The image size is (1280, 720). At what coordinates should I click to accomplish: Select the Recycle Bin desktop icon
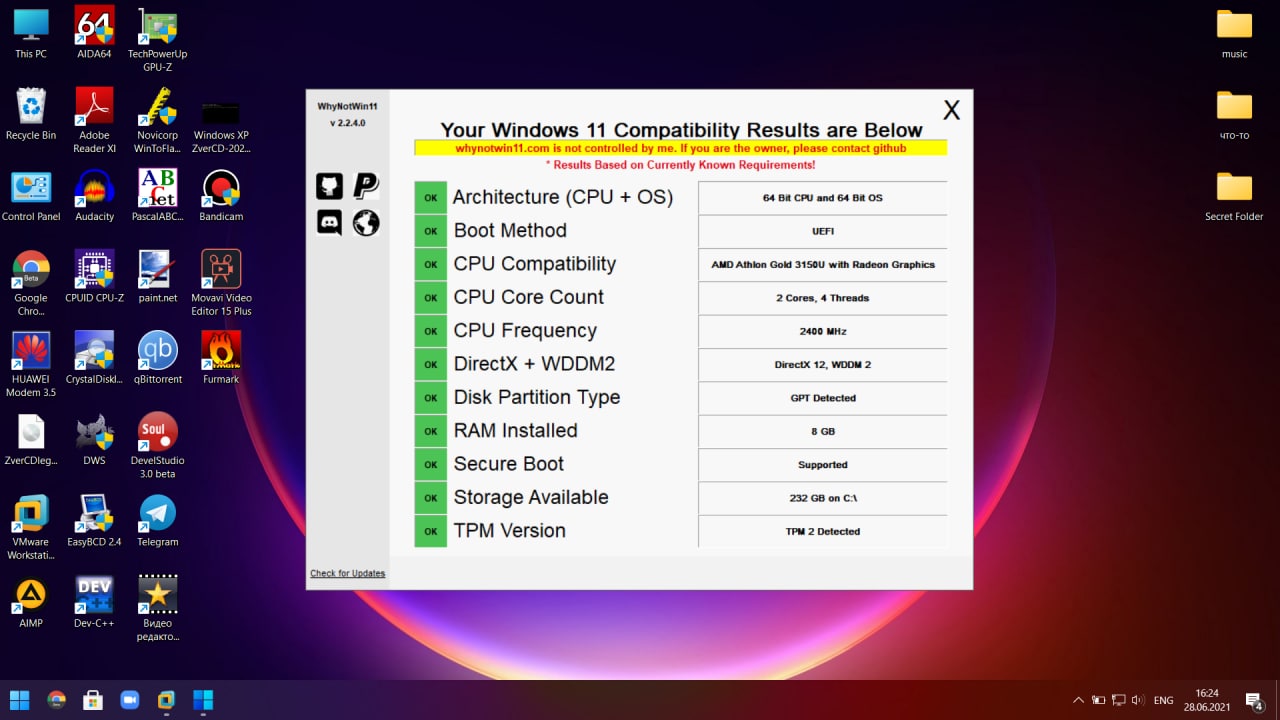(x=31, y=114)
